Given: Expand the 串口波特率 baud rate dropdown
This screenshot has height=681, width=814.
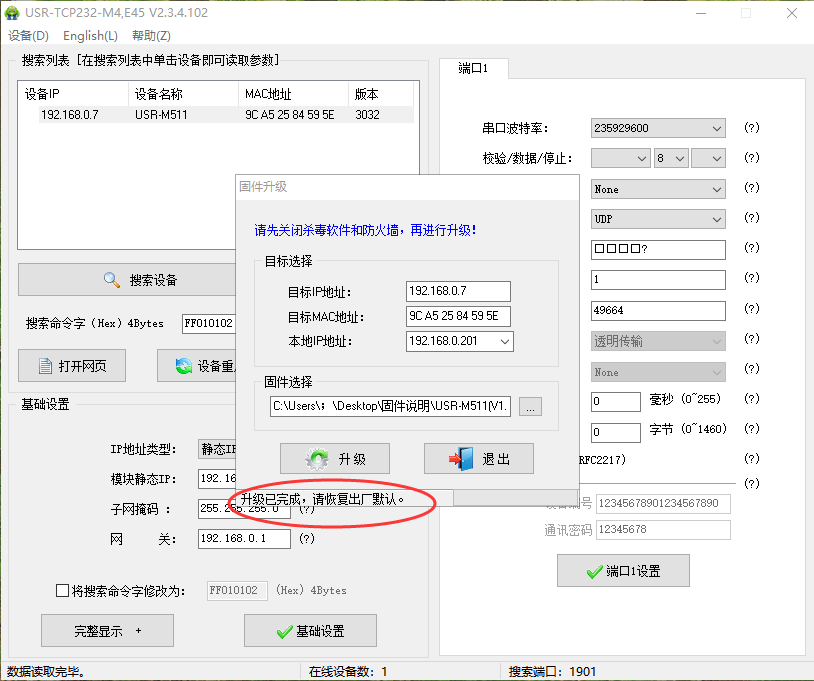Looking at the screenshot, I should tap(716, 128).
